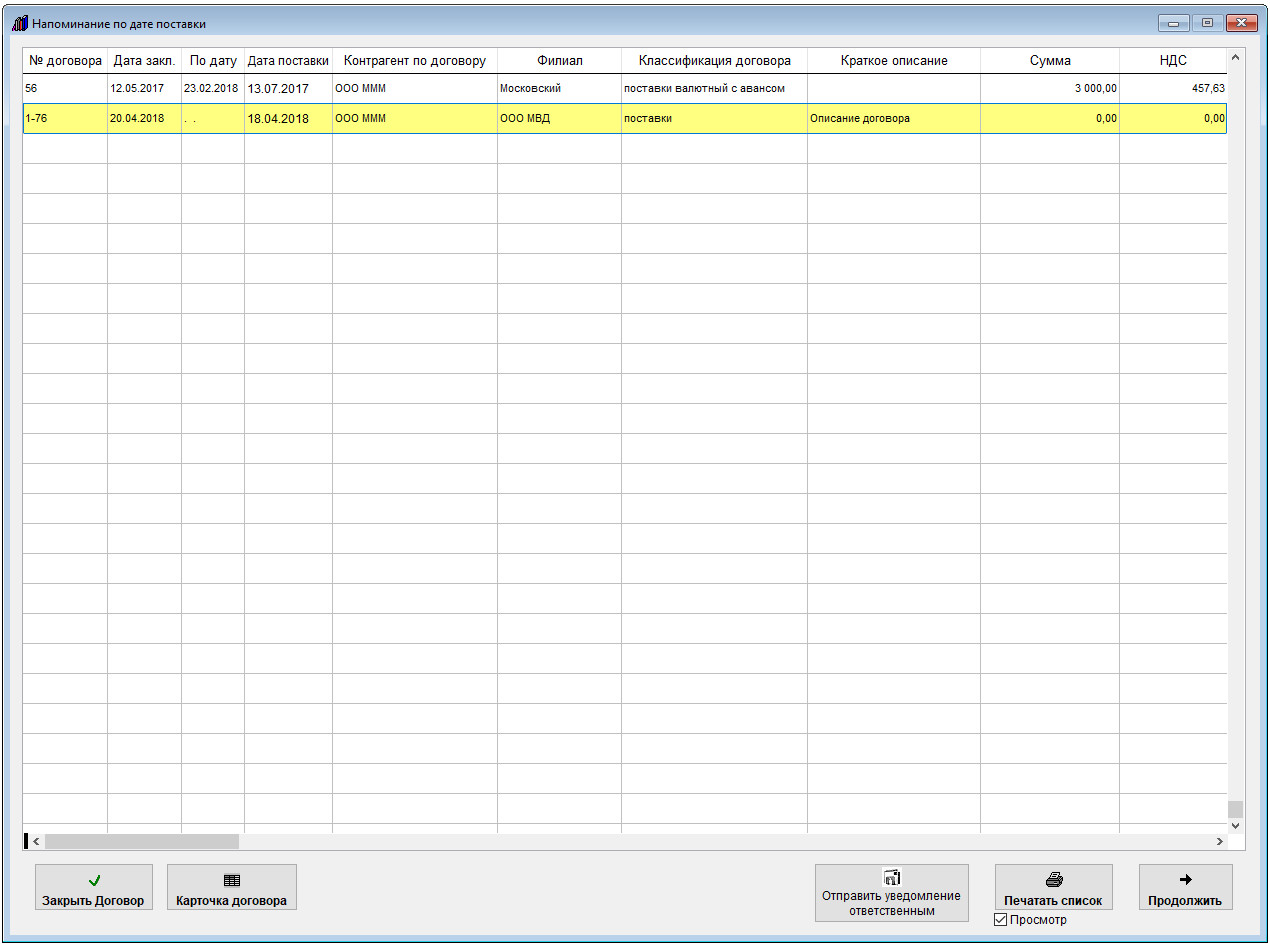Click поставки валютный с авансом cell

[x=714, y=88]
